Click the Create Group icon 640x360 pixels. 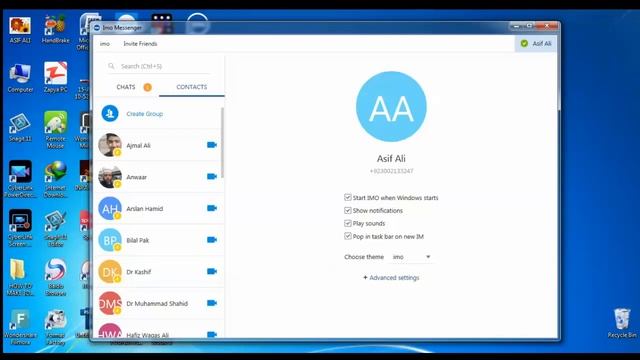(110, 113)
